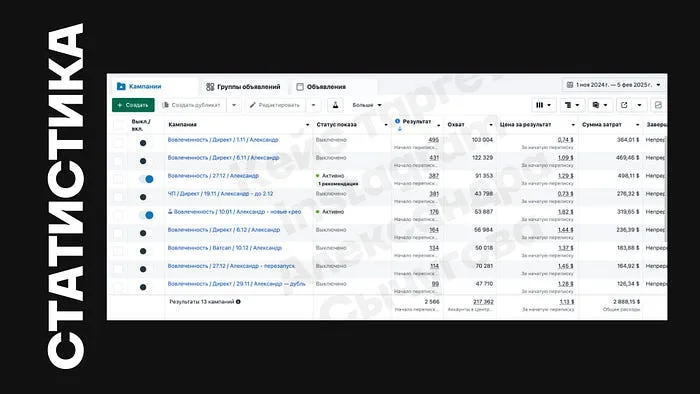700x394 pixels.
Task: Click the reach value 70 281
Action: [484, 266]
